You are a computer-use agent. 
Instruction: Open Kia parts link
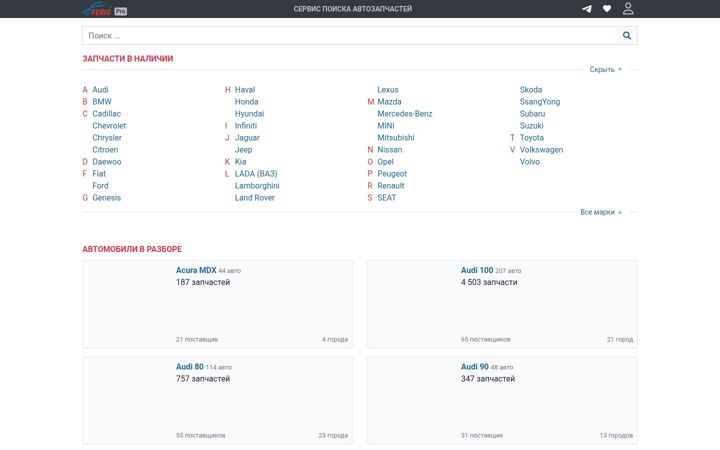pos(240,162)
